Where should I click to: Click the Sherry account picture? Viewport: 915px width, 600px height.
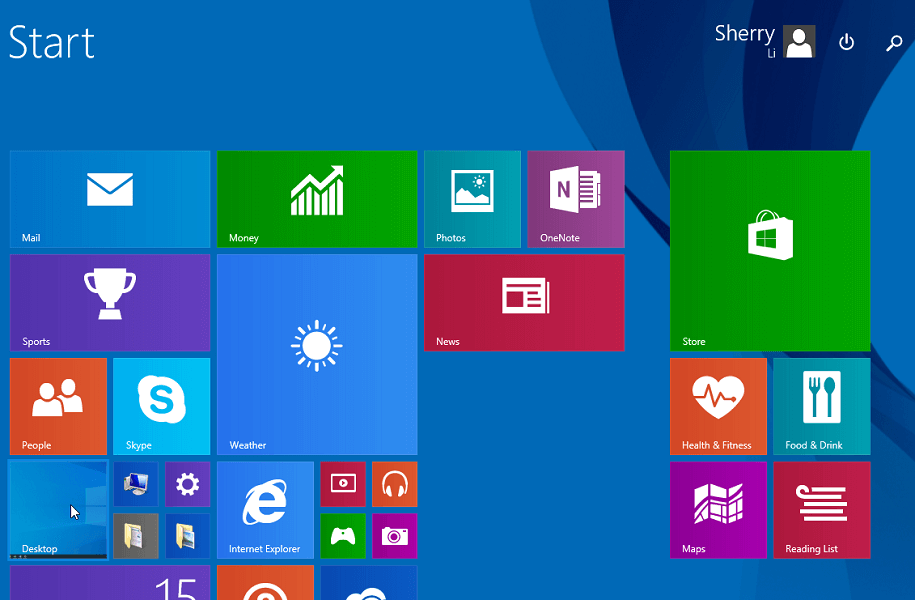pyautogui.click(x=799, y=41)
